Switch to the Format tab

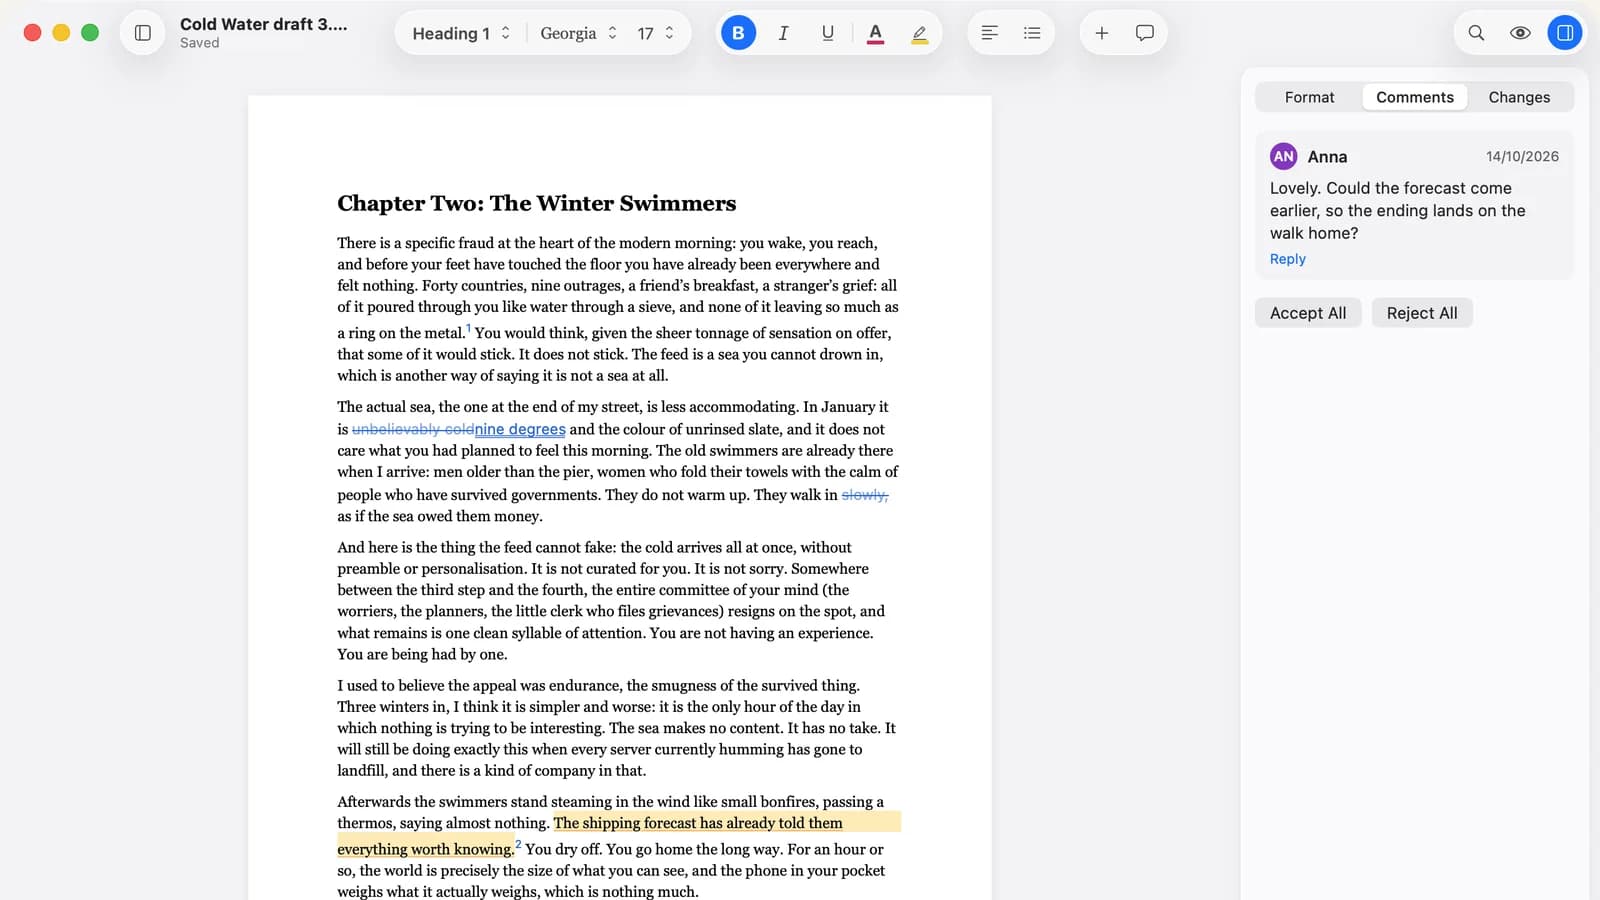[x=1309, y=97]
